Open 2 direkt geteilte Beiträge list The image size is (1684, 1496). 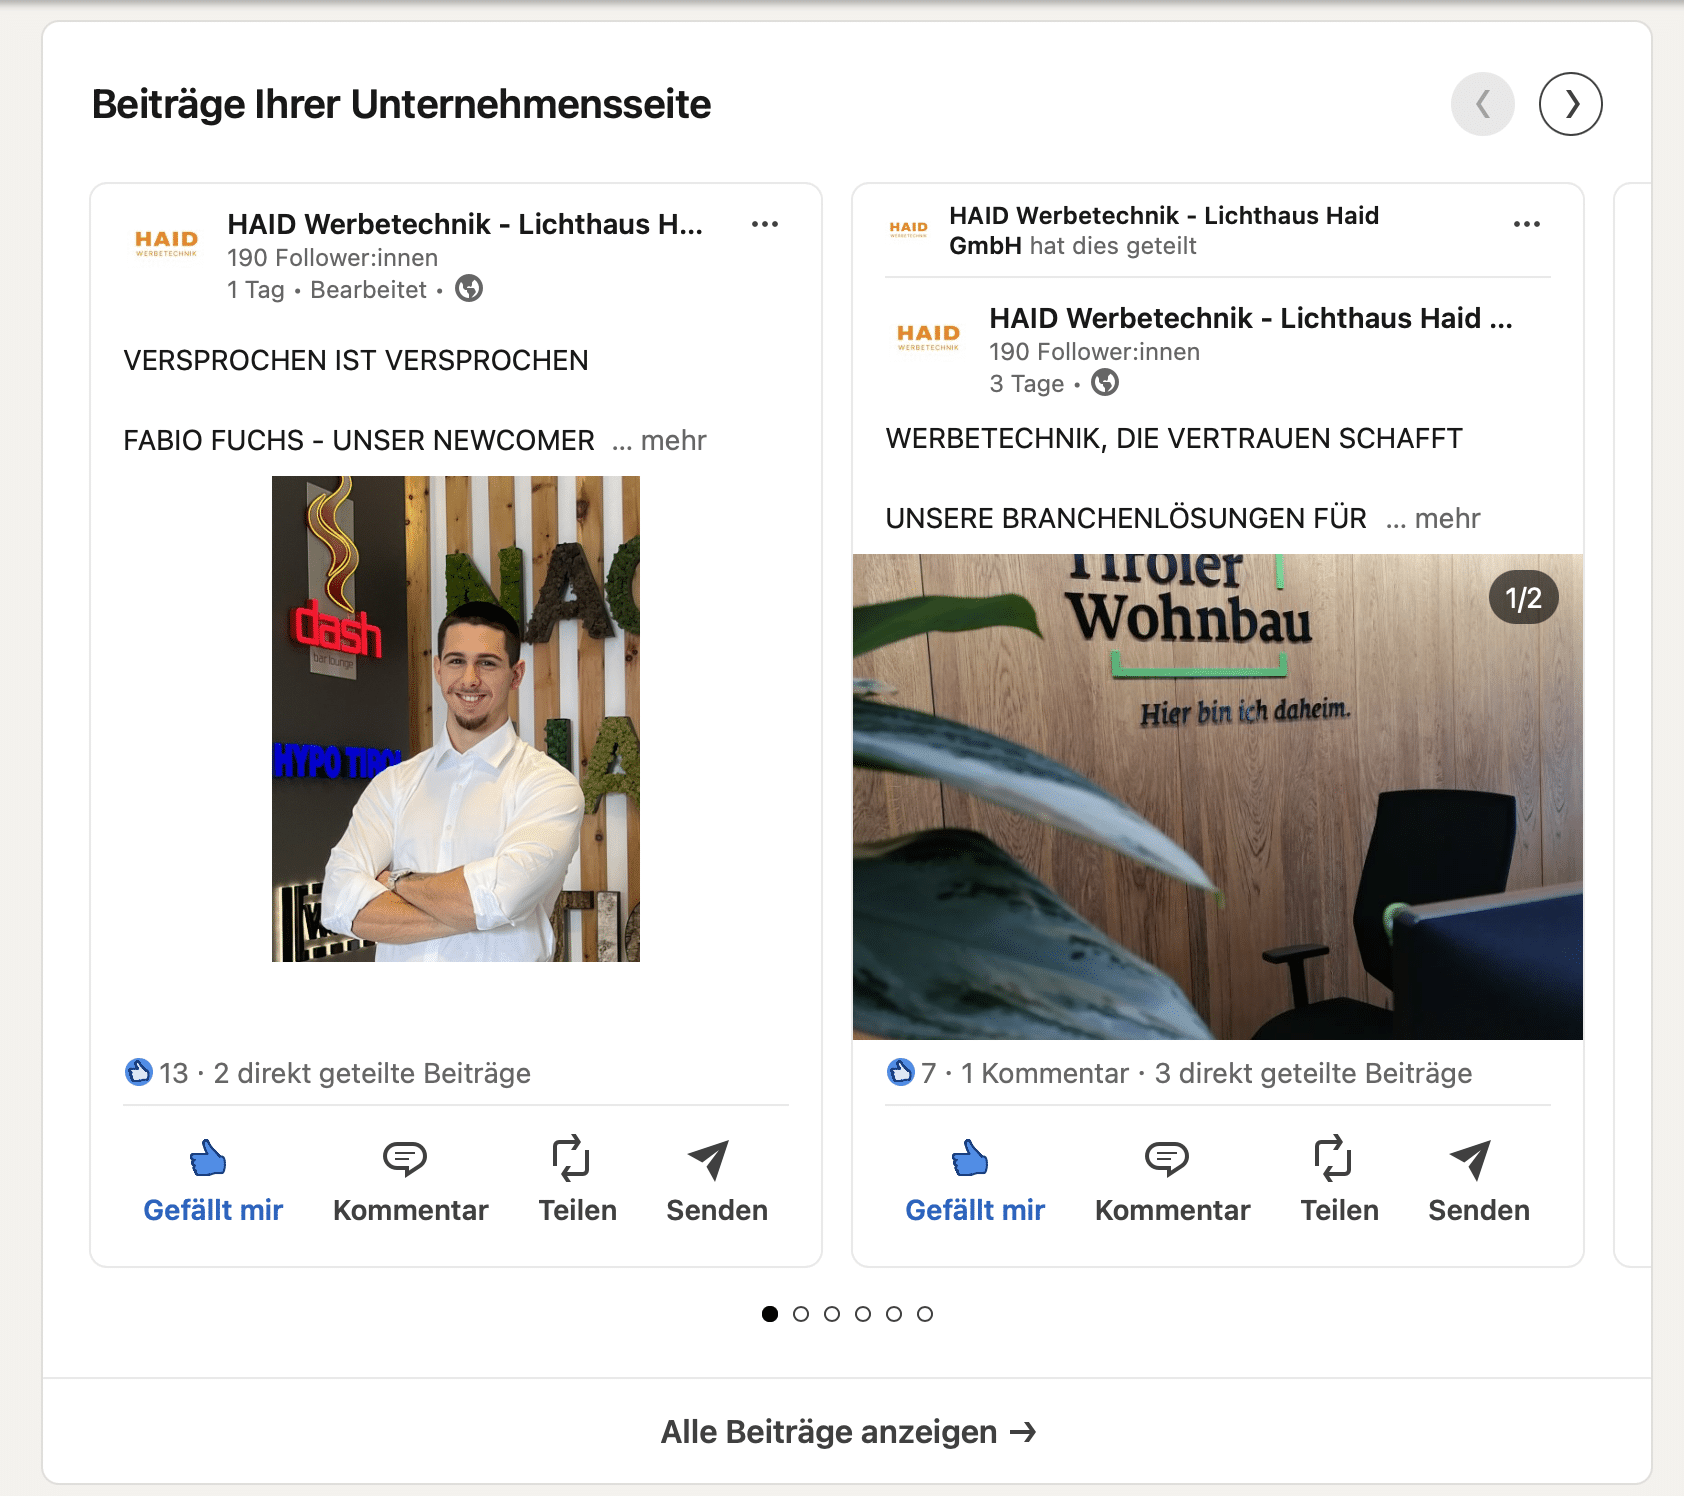click(372, 1073)
